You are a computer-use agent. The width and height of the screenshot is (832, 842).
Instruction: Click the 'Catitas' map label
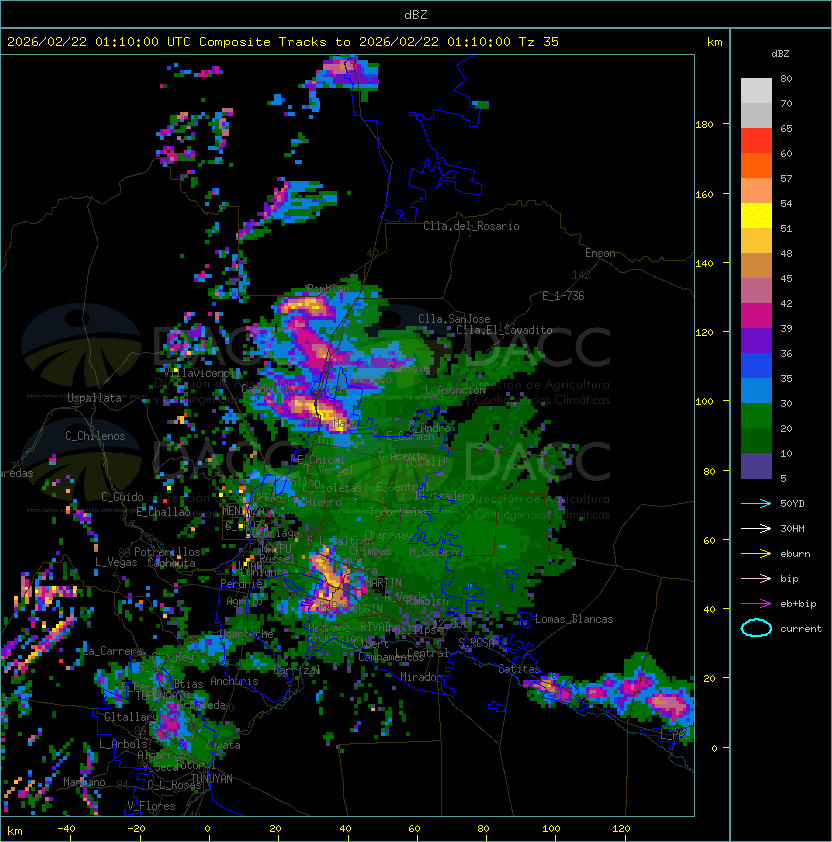click(519, 669)
